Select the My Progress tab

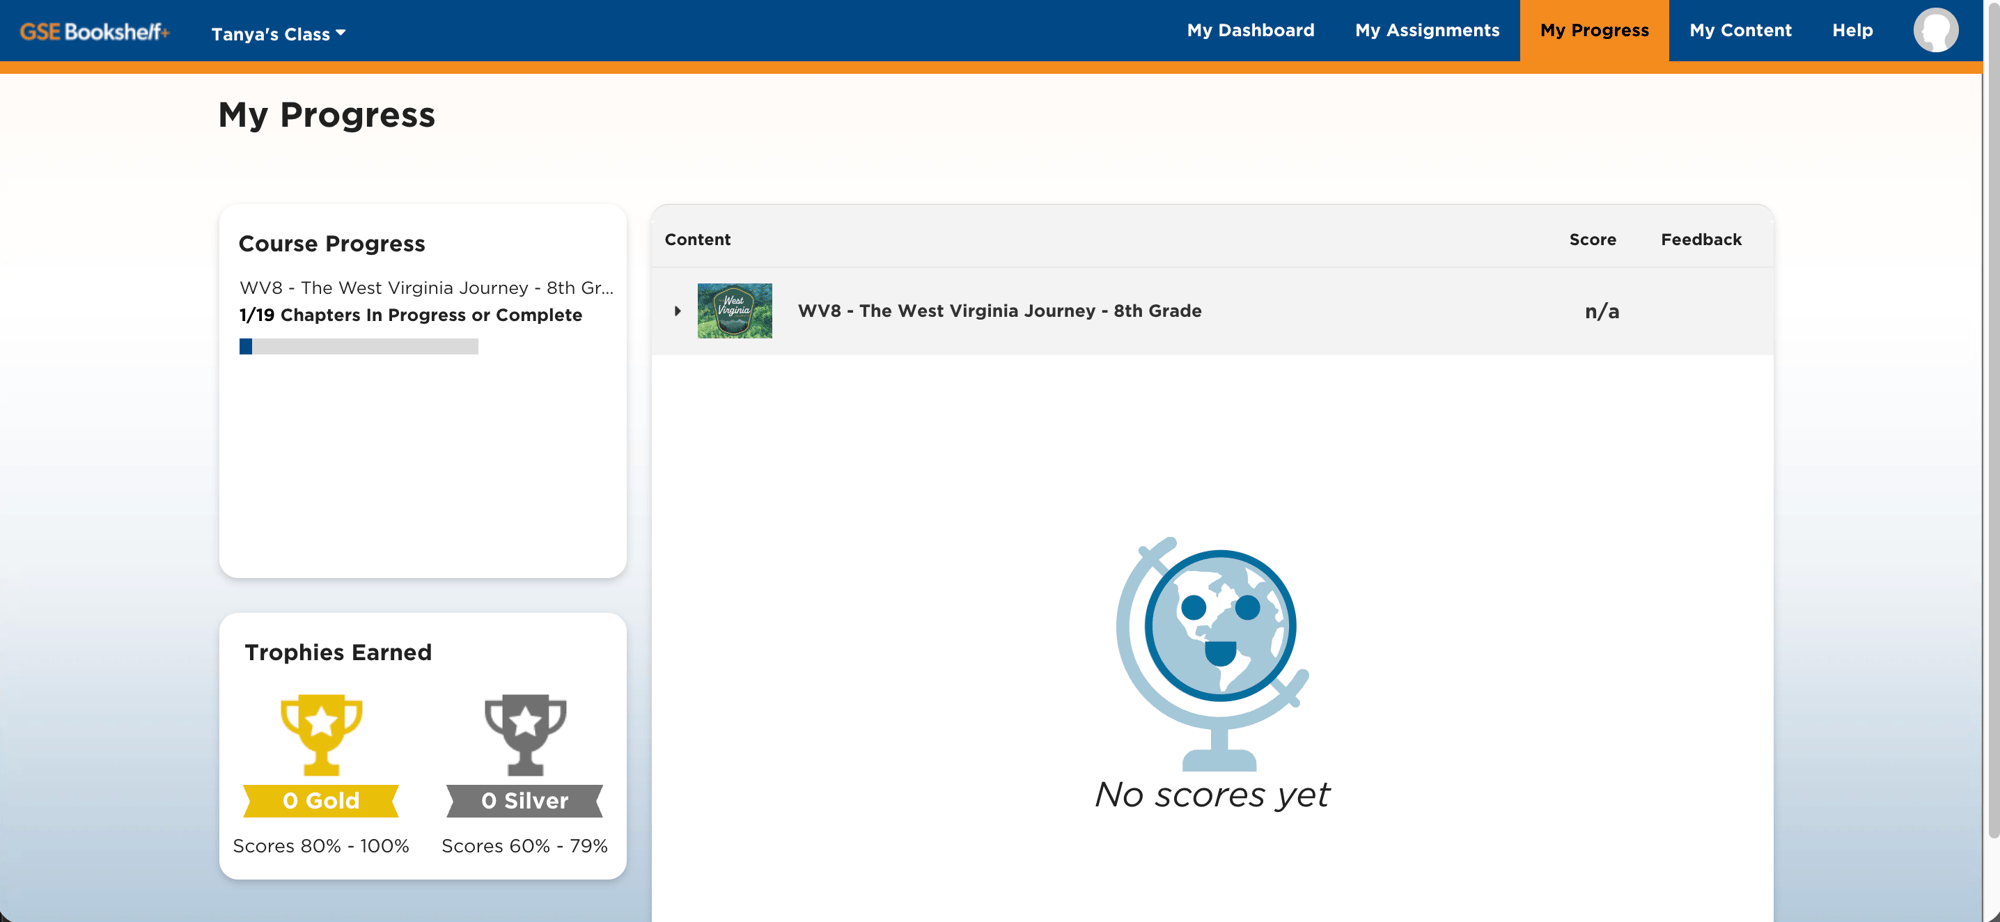pos(1594,30)
